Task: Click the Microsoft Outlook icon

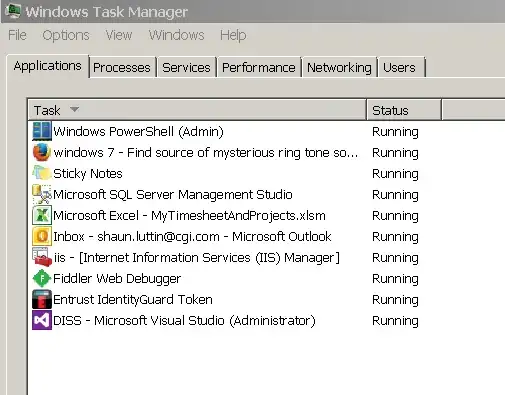Action: (x=42, y=236)
